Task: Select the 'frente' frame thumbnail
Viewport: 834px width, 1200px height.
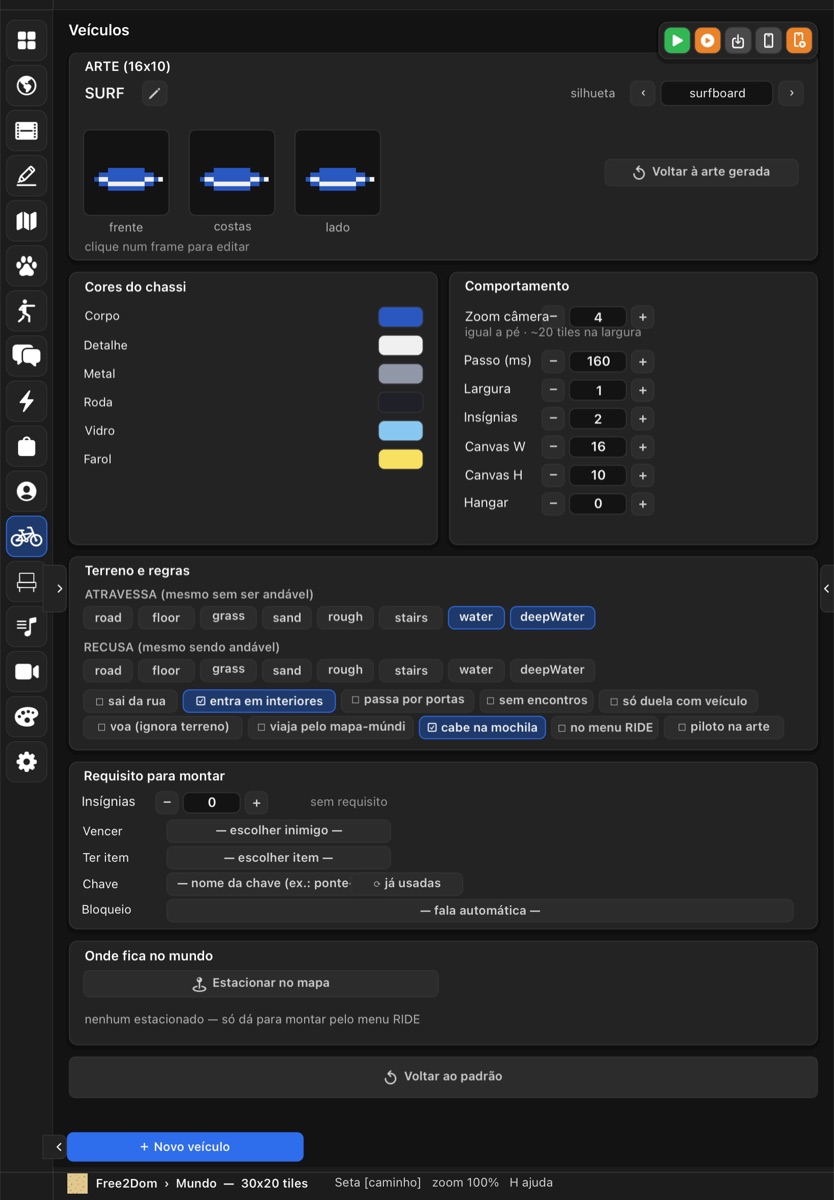Action: (126, 172)
